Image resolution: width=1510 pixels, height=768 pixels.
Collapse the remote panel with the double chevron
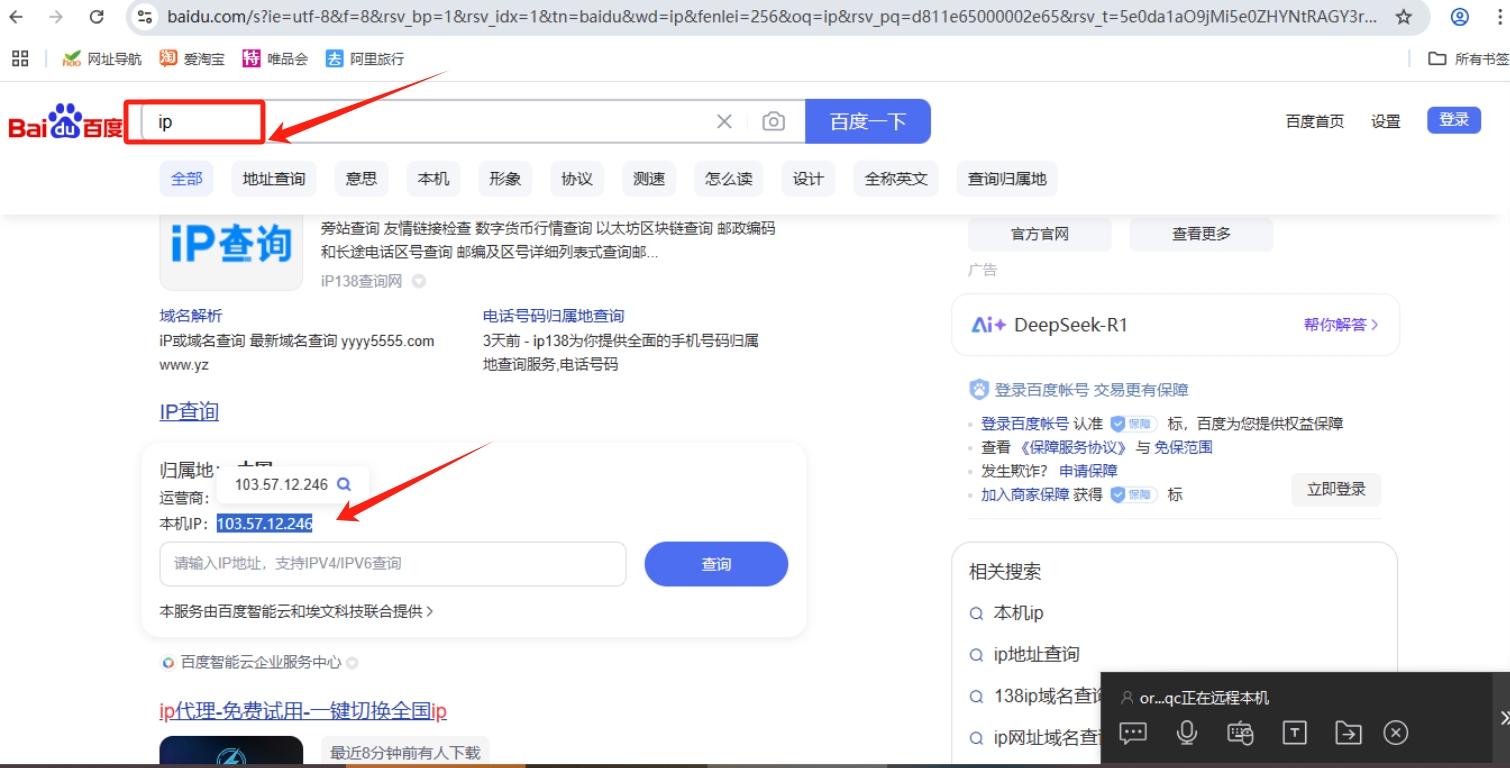click(1503, 718)
